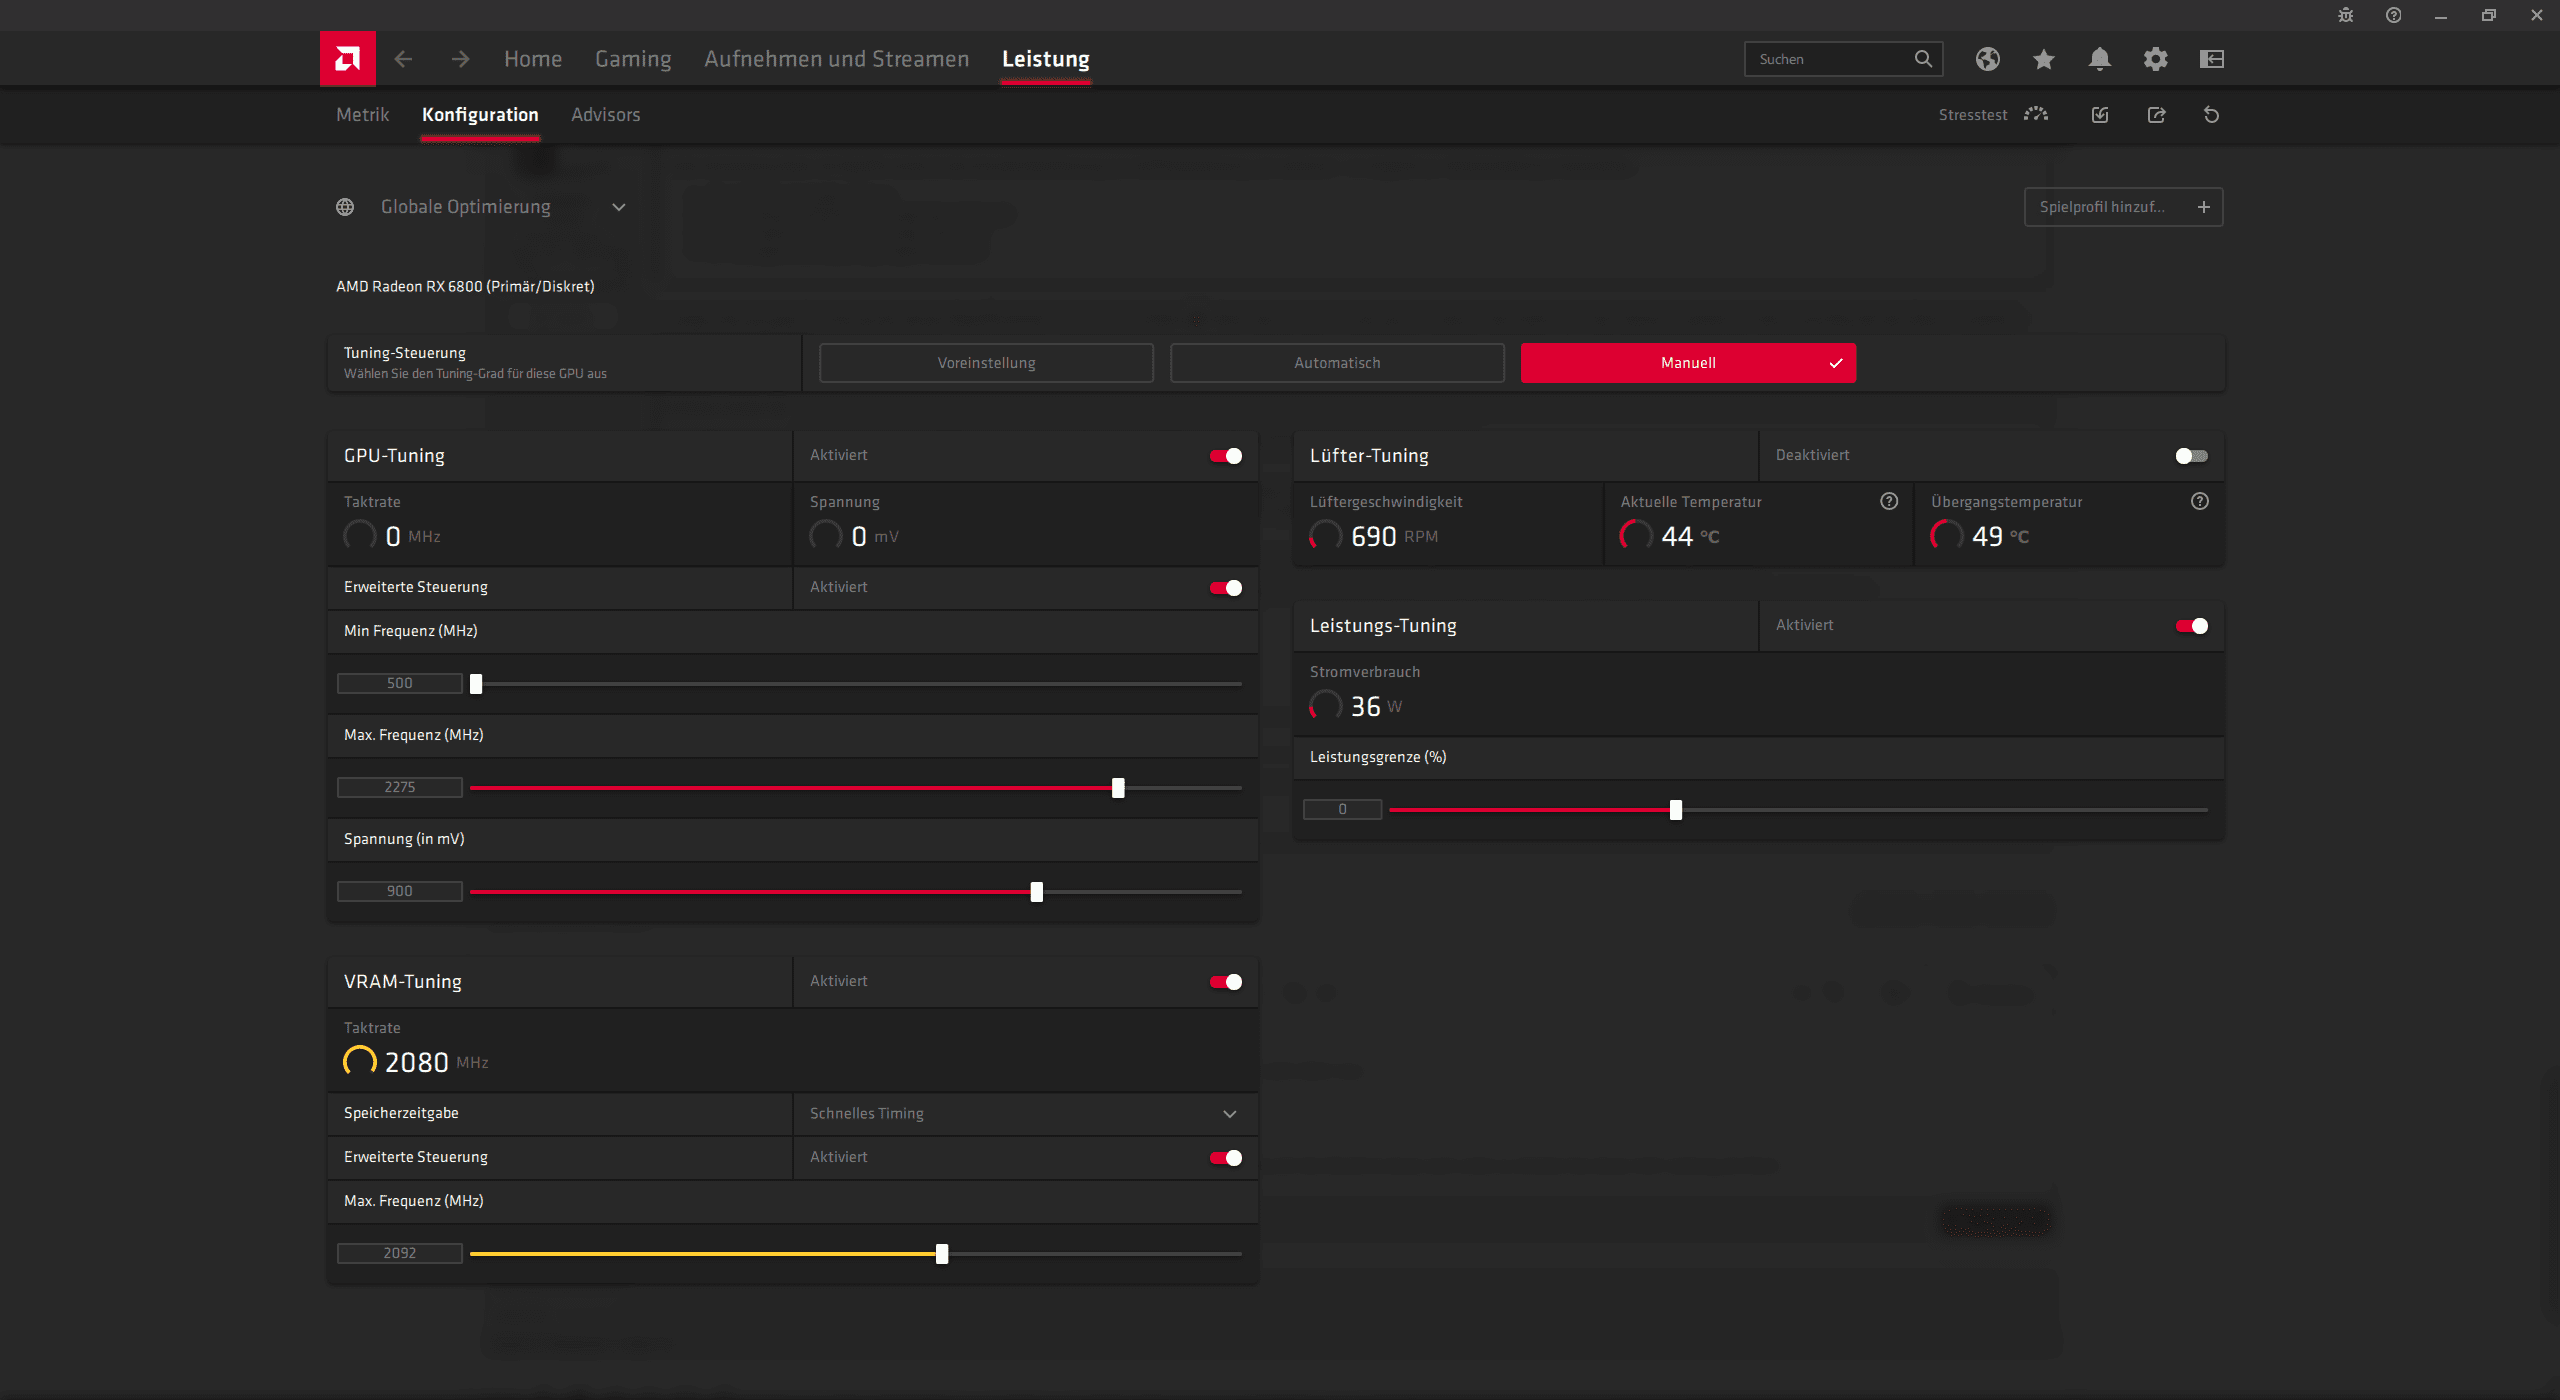
Task: Disable the GPU-Tuning toggle
Action: [1226, 456]
